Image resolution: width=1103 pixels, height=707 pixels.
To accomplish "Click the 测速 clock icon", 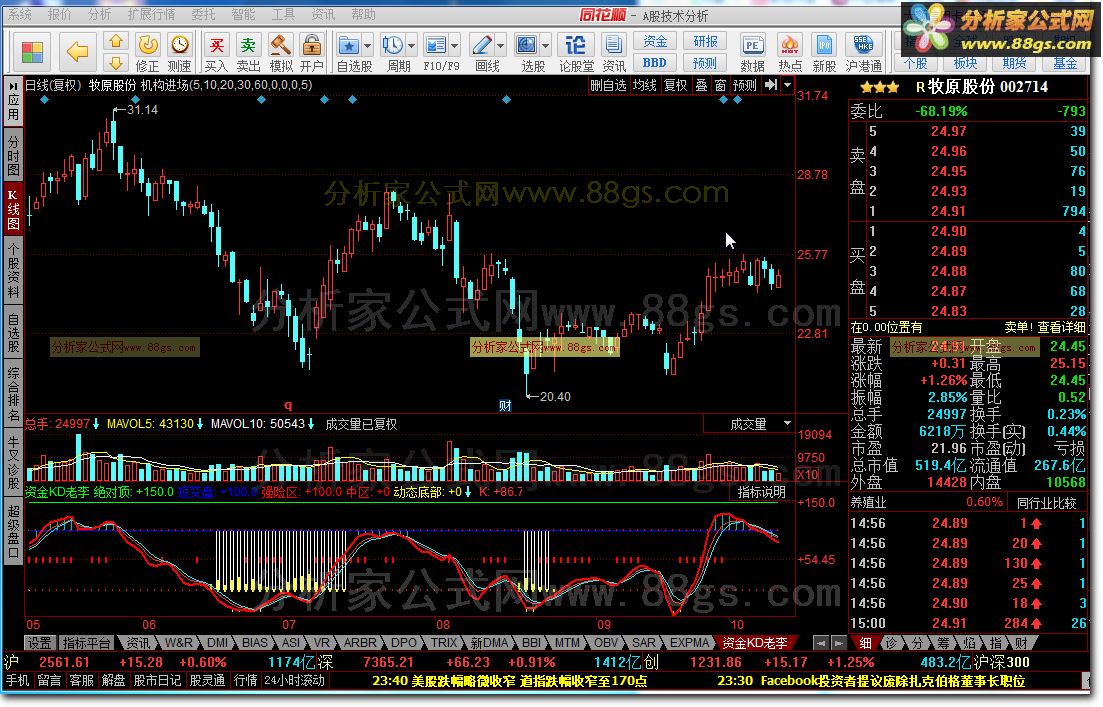I will click(180, 45).
